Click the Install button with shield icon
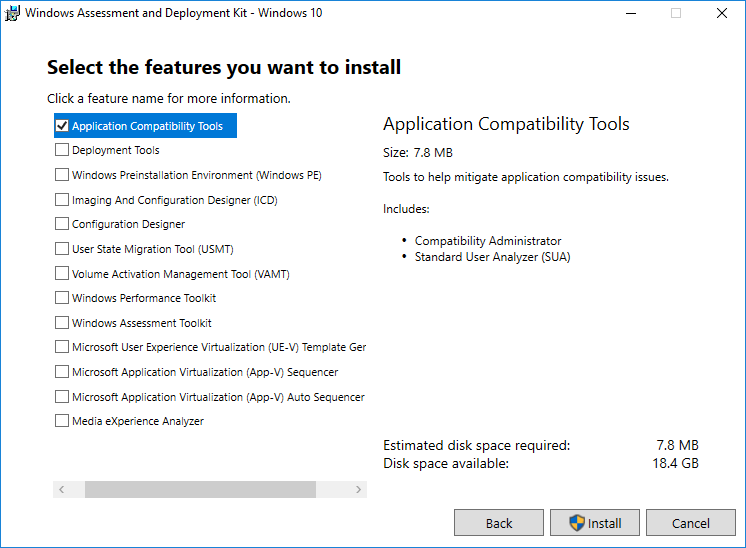The image size is (746, 548). 595,523
